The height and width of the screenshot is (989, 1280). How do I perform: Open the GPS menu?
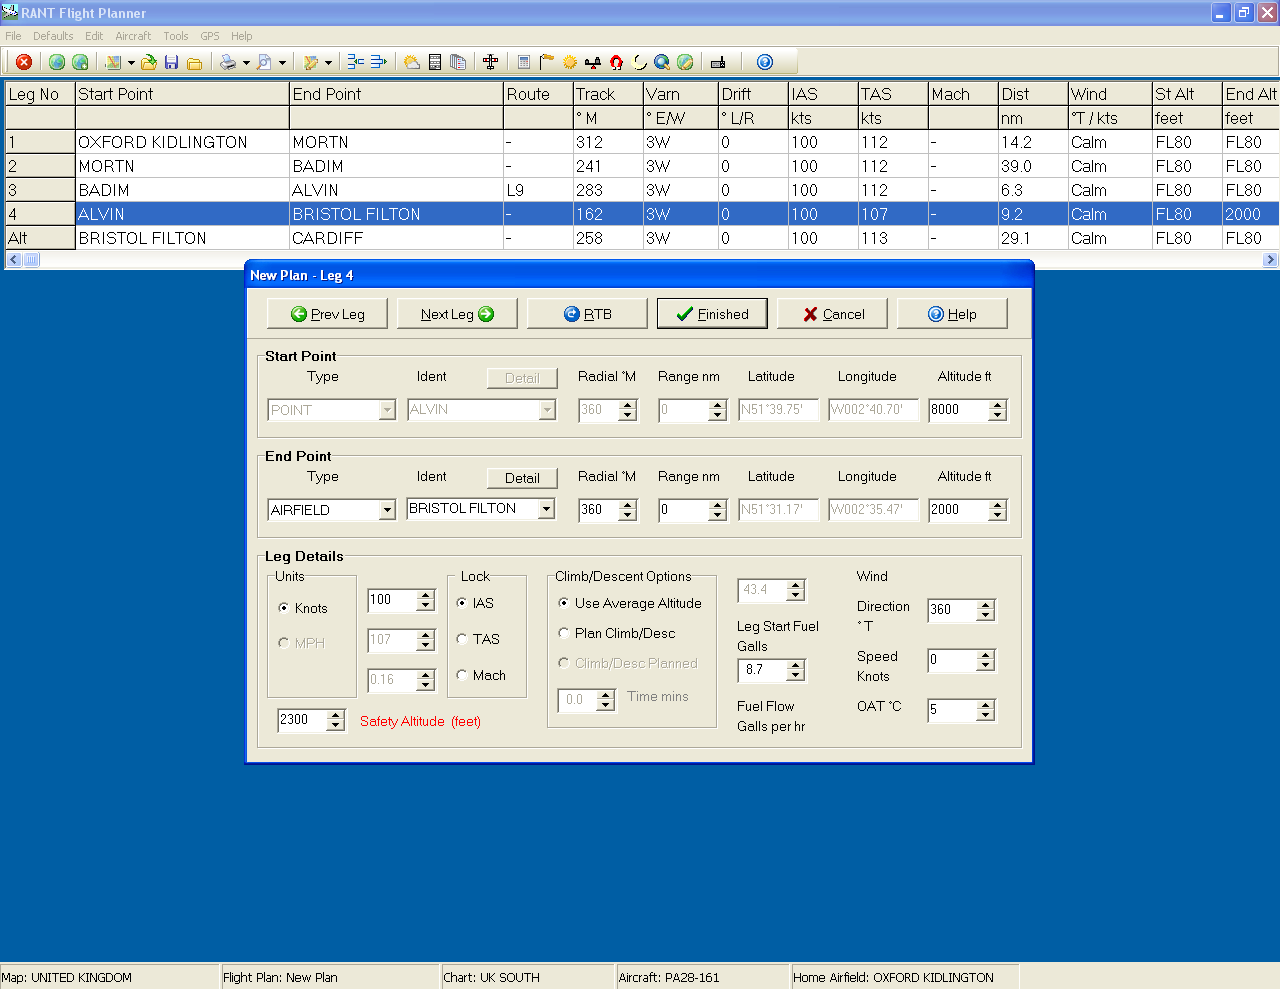210,36
